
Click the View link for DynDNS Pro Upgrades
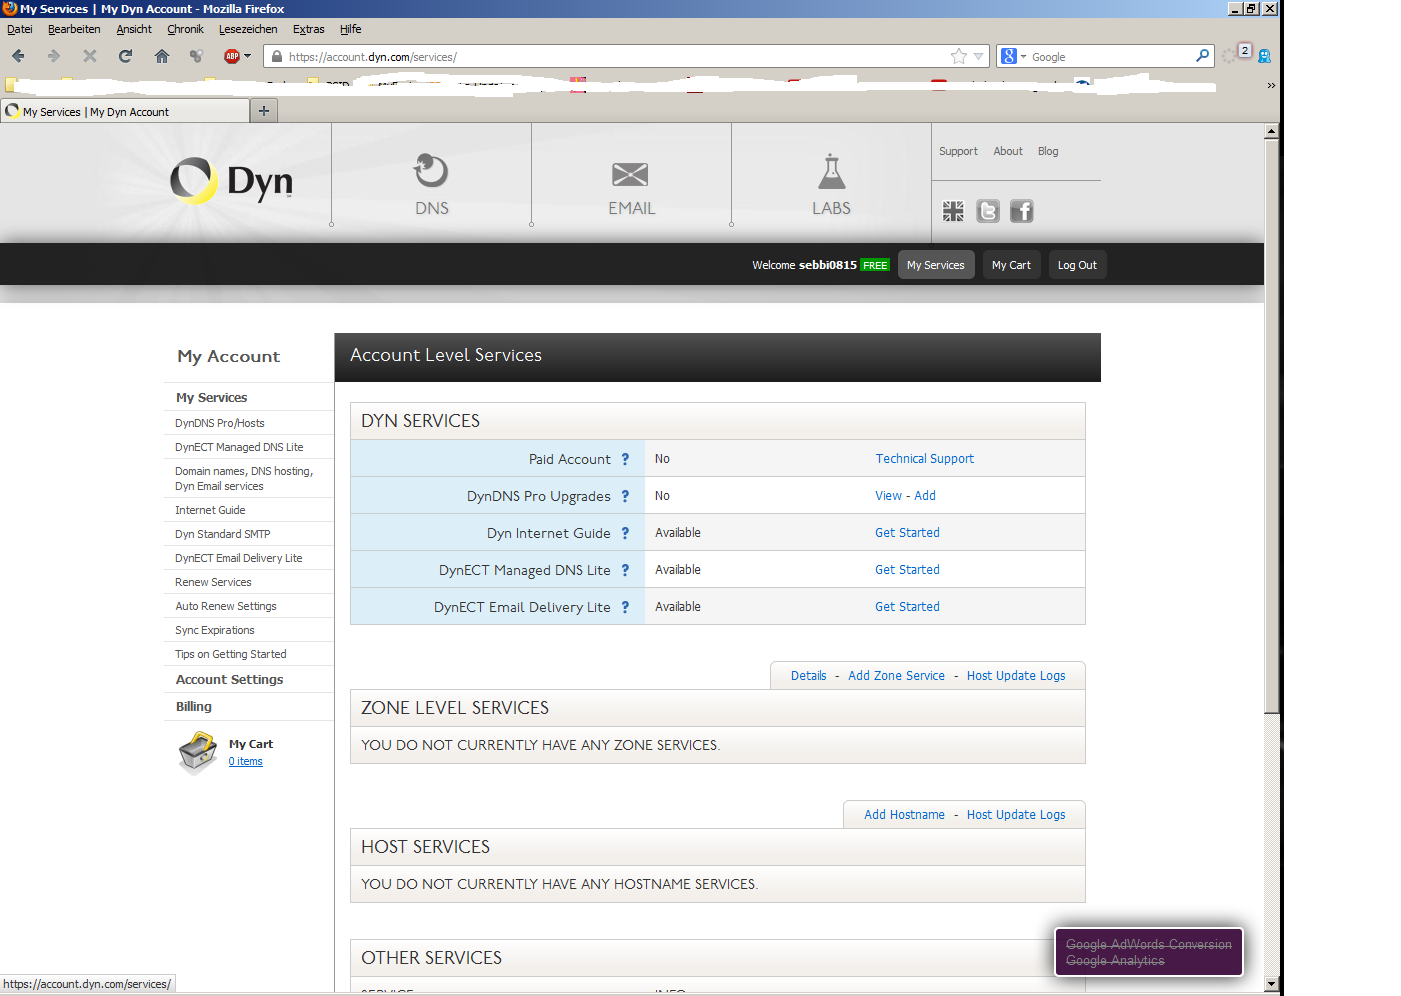click(888, 496)
